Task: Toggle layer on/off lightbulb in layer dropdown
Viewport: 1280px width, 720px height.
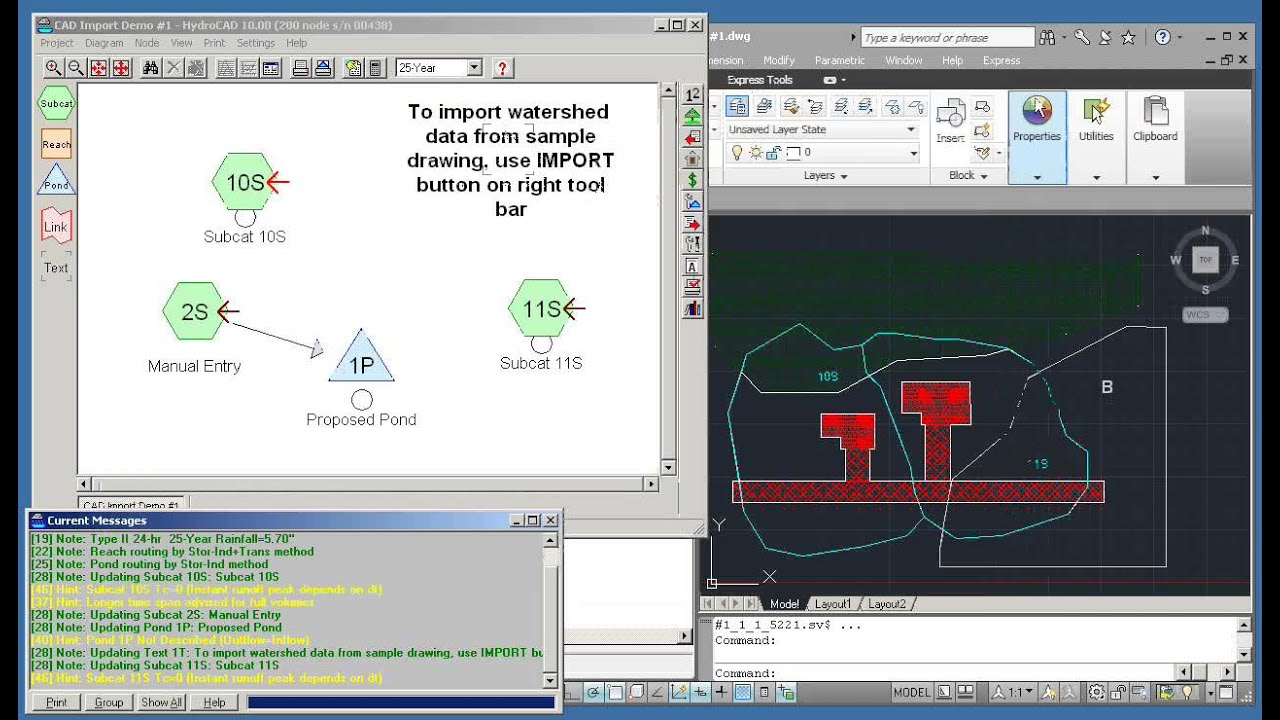Action: tap(738, 153)
